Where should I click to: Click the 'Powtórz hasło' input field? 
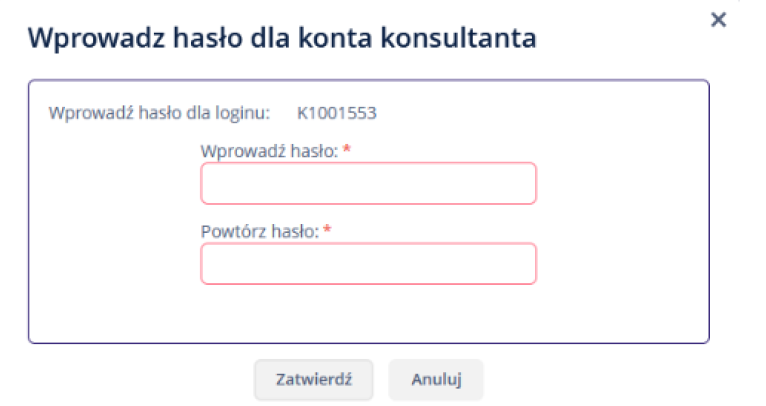(x=368, y=263)
